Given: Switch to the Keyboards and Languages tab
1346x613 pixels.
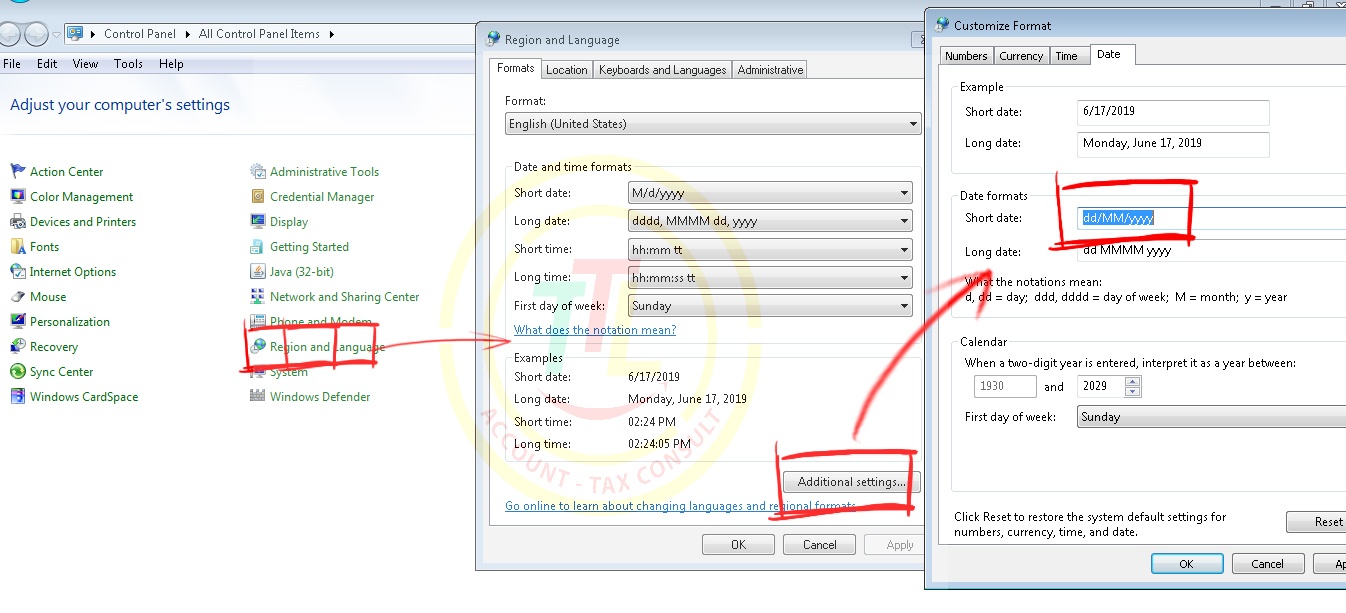Looking at the screenshot, I should 662,70.
